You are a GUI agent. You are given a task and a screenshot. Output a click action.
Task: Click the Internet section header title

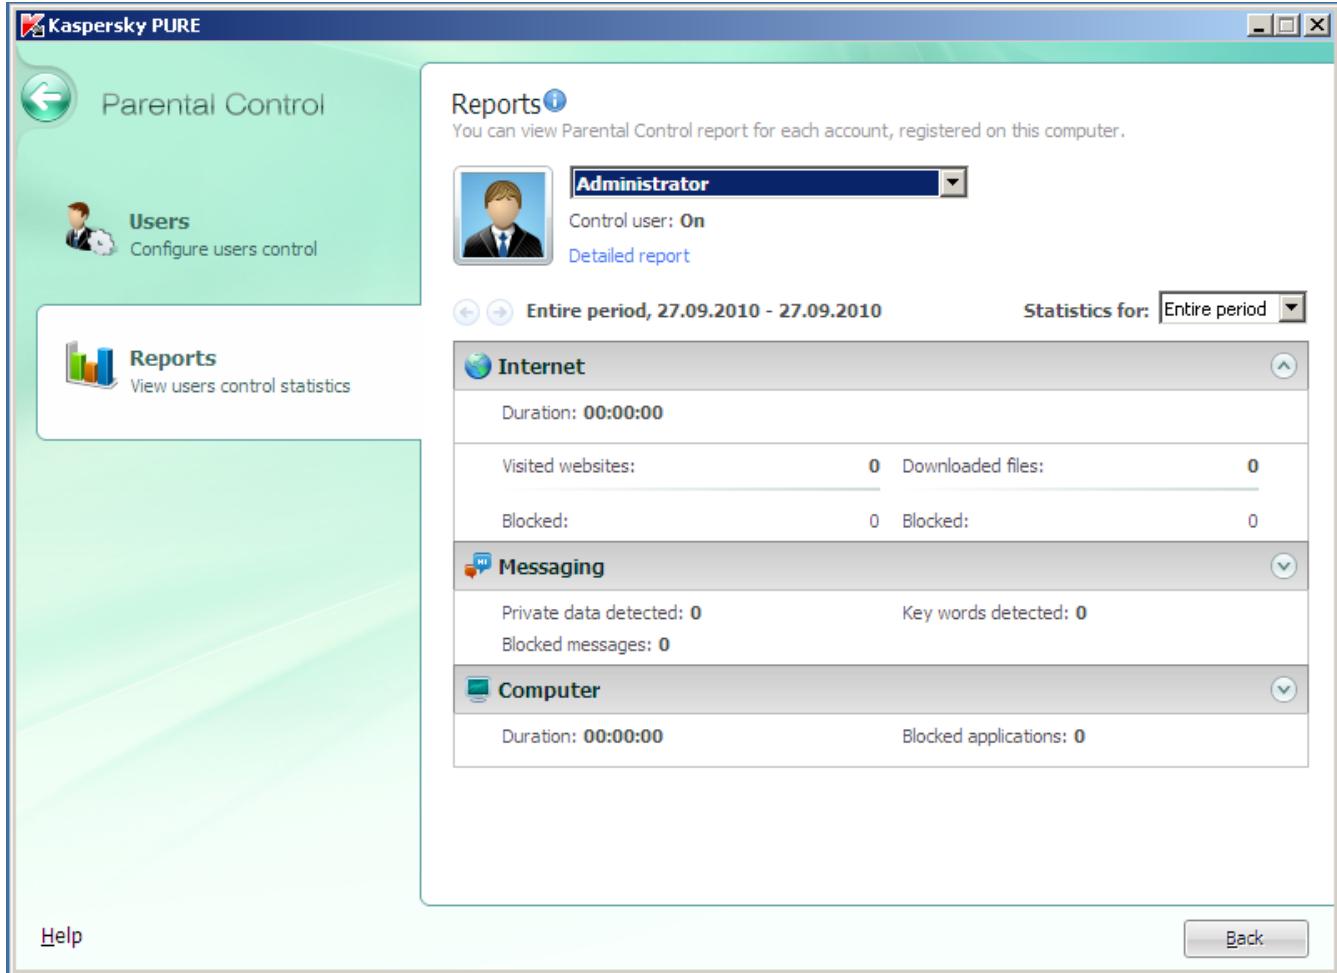(x=541, y=367)
